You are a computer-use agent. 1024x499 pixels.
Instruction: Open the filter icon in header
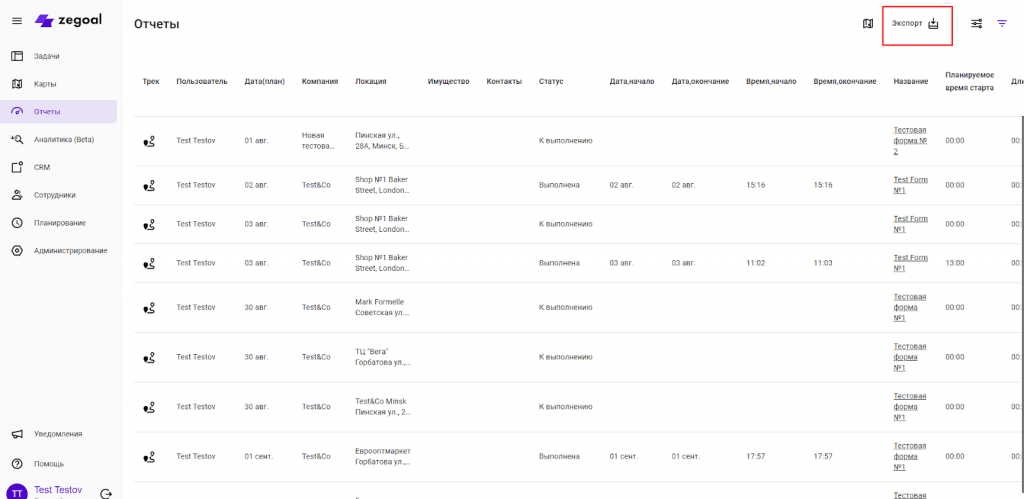(1002, 24)
